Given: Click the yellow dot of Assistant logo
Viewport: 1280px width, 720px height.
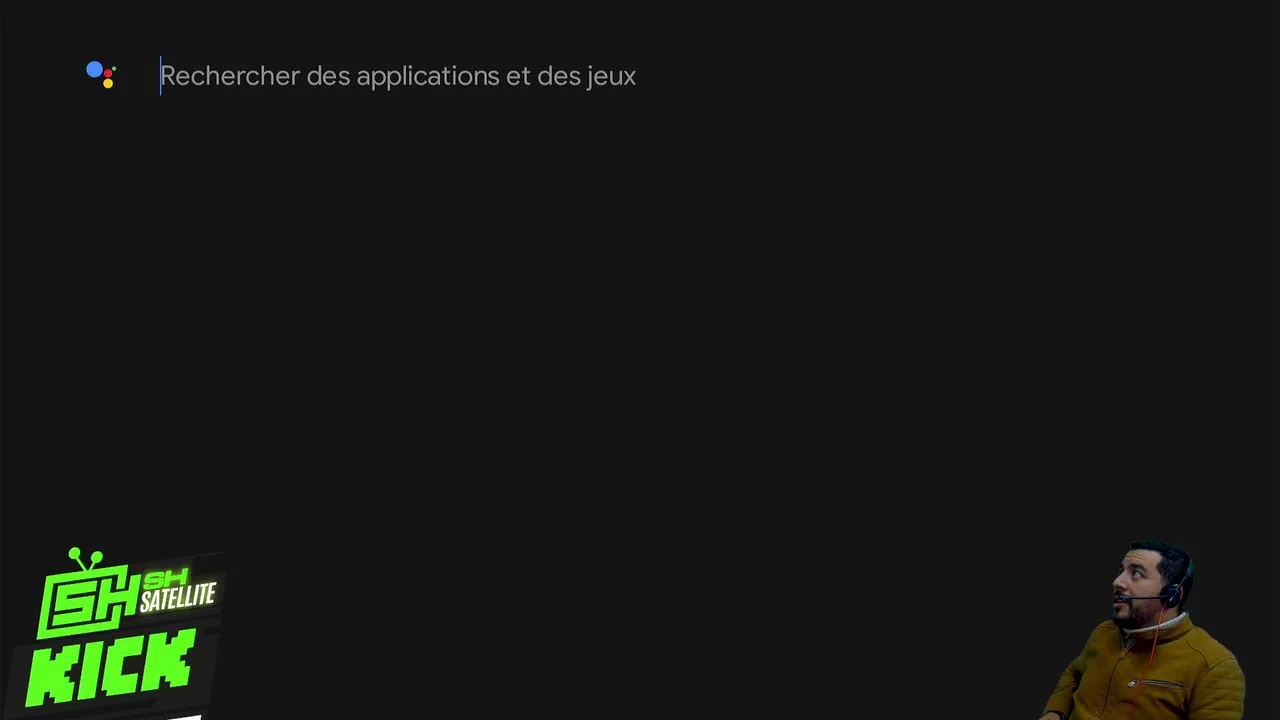Looking at the screenshot, I should click(x=108, y=83).
